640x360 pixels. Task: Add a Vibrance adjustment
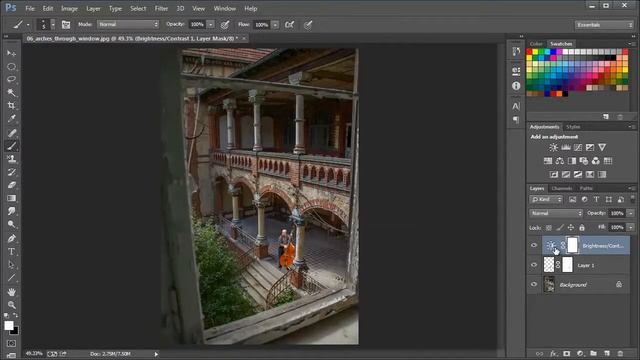602,147
